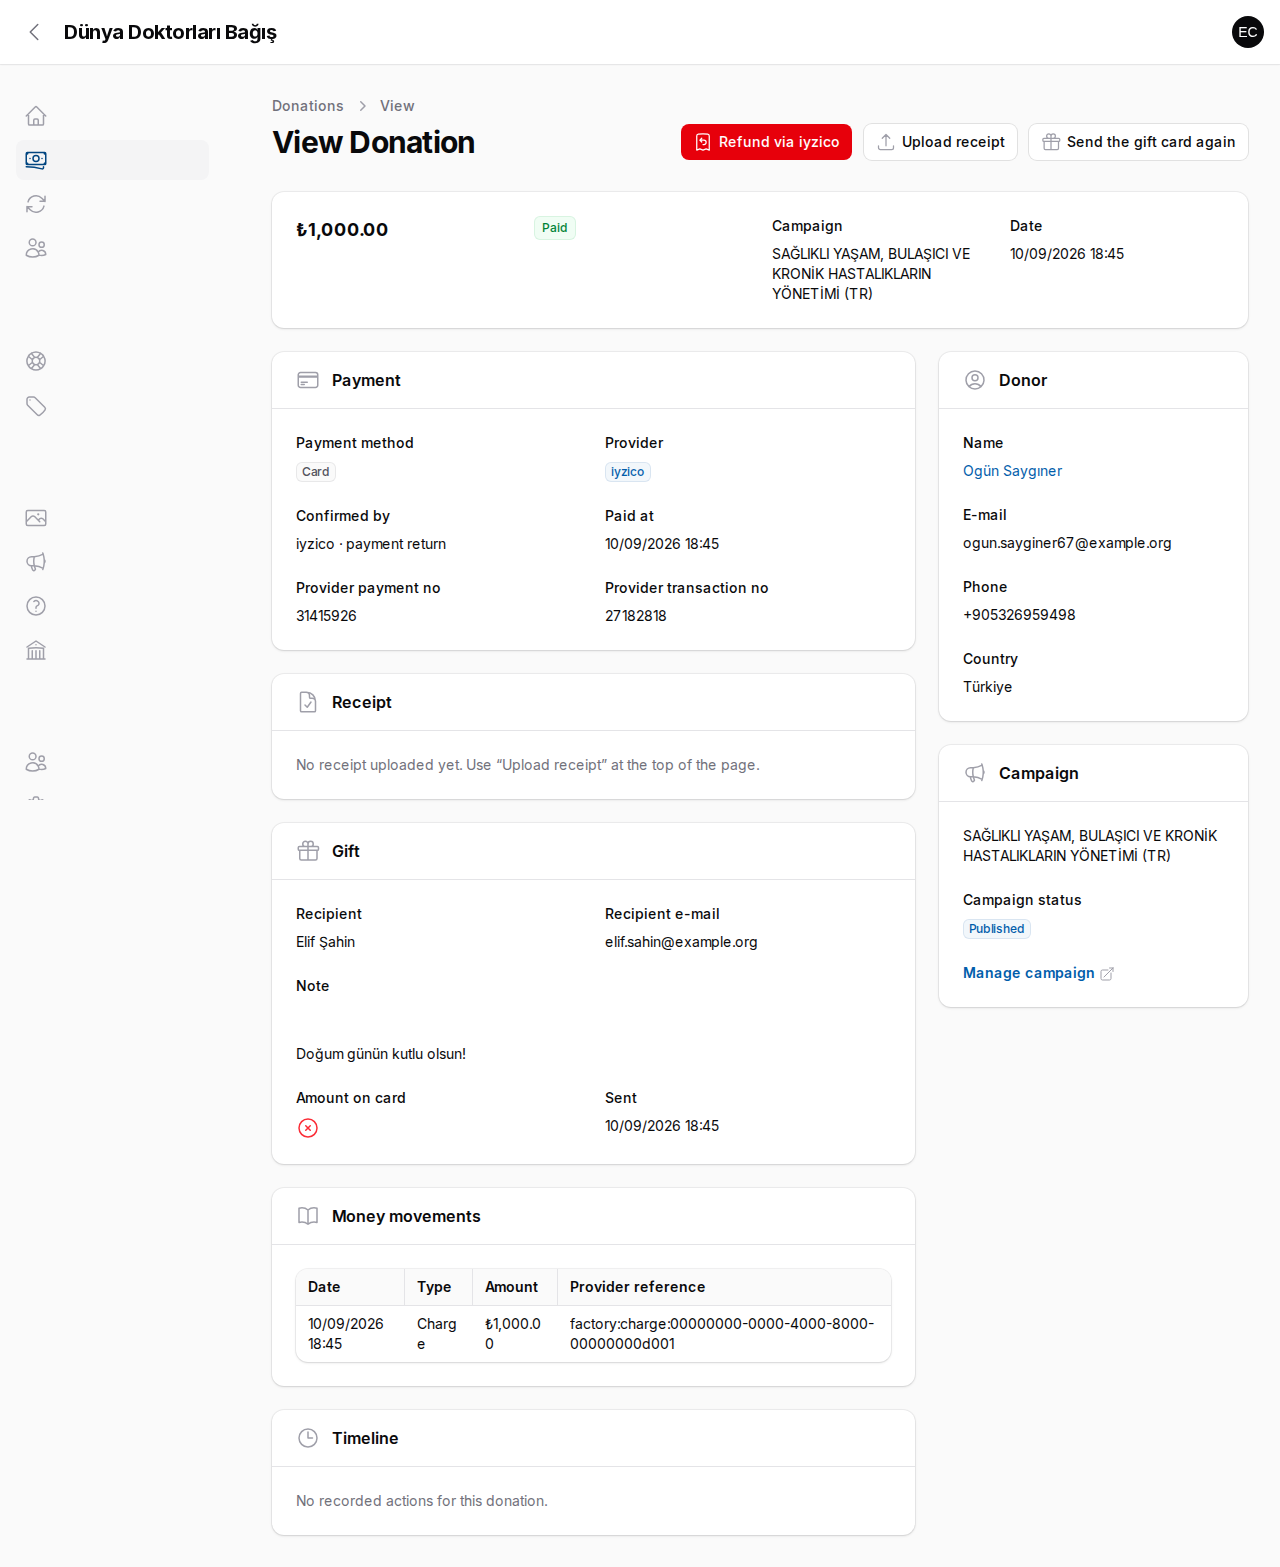Screen dimensions: 1280x1567
Task: Click the recipient e-mail elif.sahin@example.org
Action: 681,942
